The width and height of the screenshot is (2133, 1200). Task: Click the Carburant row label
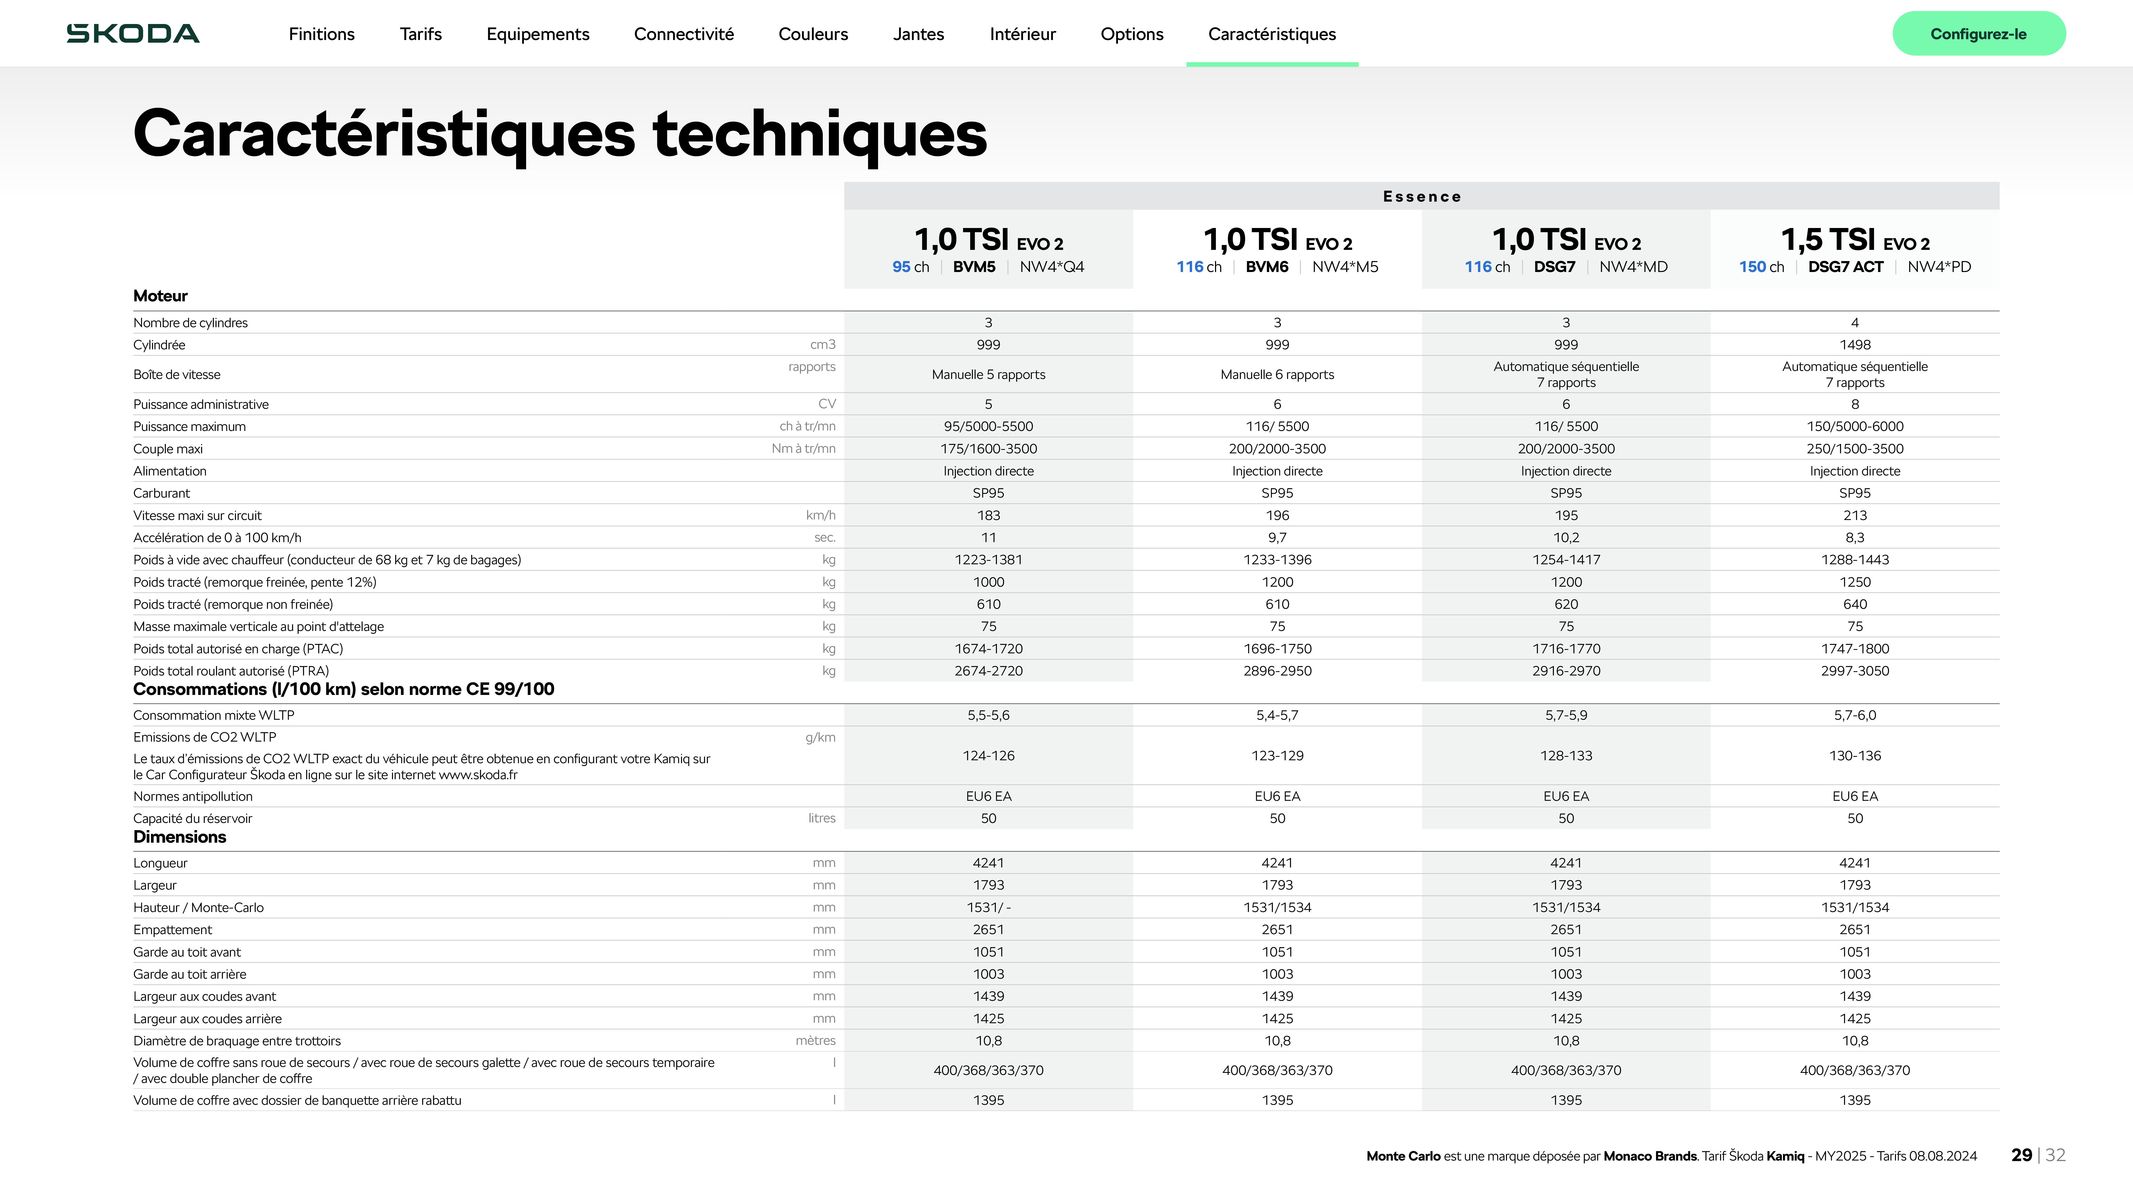pyautogui.click(x=161, y=493)
